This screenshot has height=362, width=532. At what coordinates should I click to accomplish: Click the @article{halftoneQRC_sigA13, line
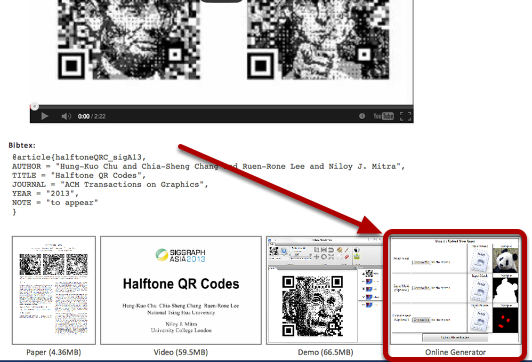79,157
